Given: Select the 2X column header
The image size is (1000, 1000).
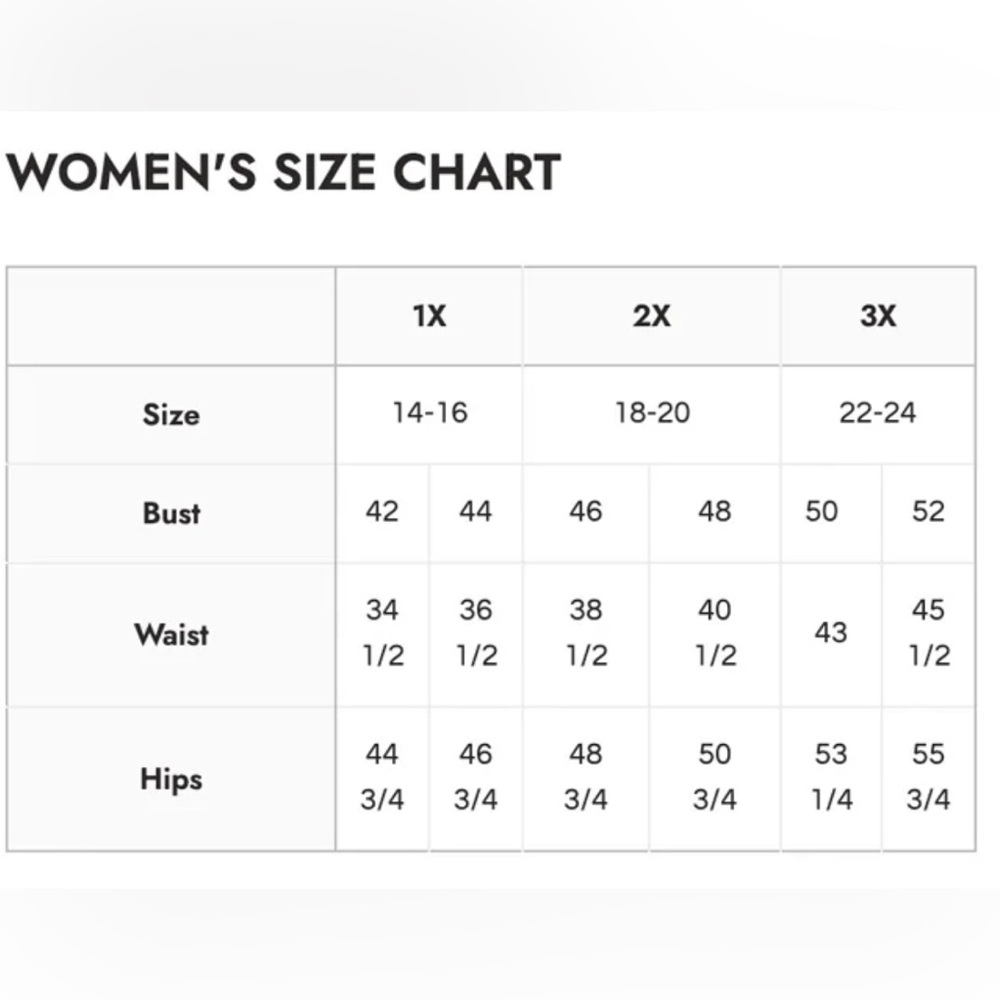Looking at the screenshot, I should [x=651, y=316].
